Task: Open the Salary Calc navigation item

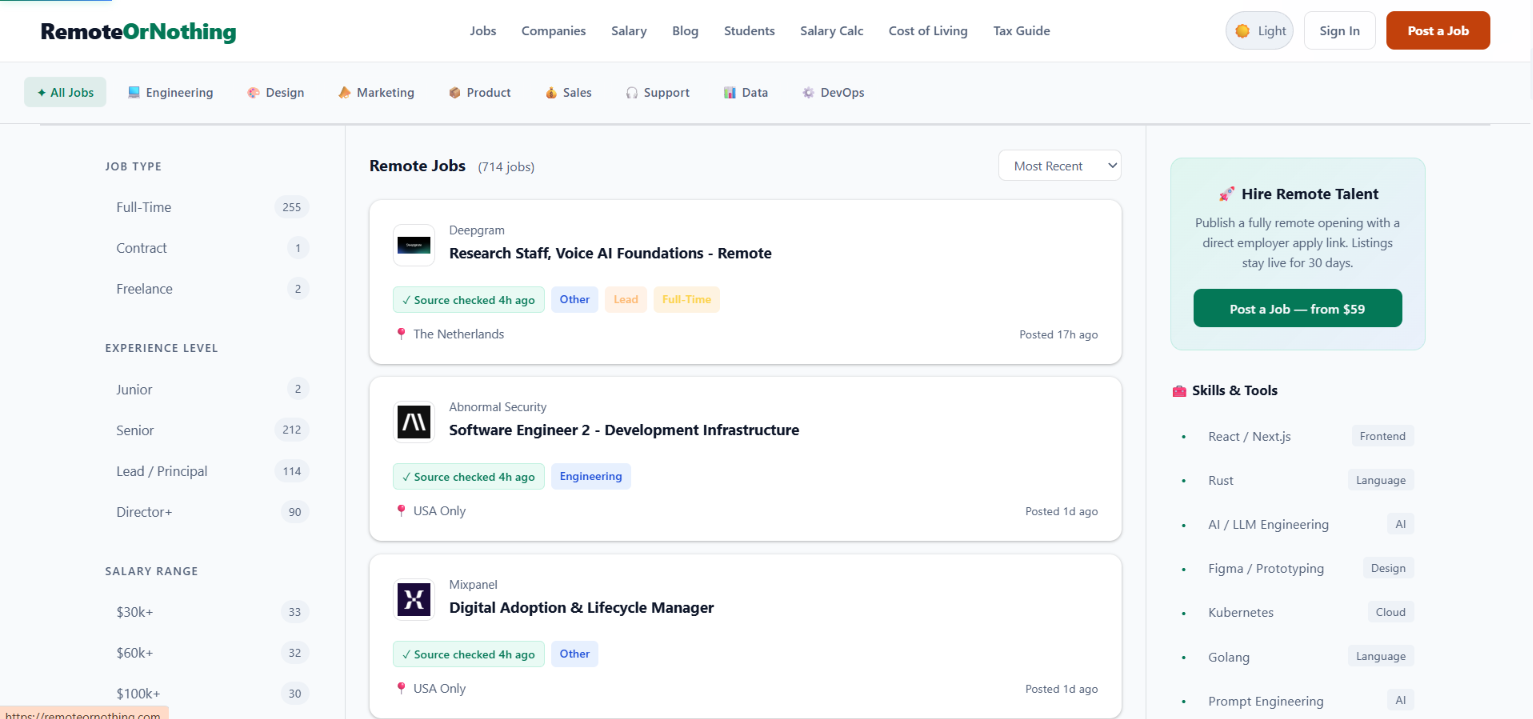Action: [x=832, y=31]
